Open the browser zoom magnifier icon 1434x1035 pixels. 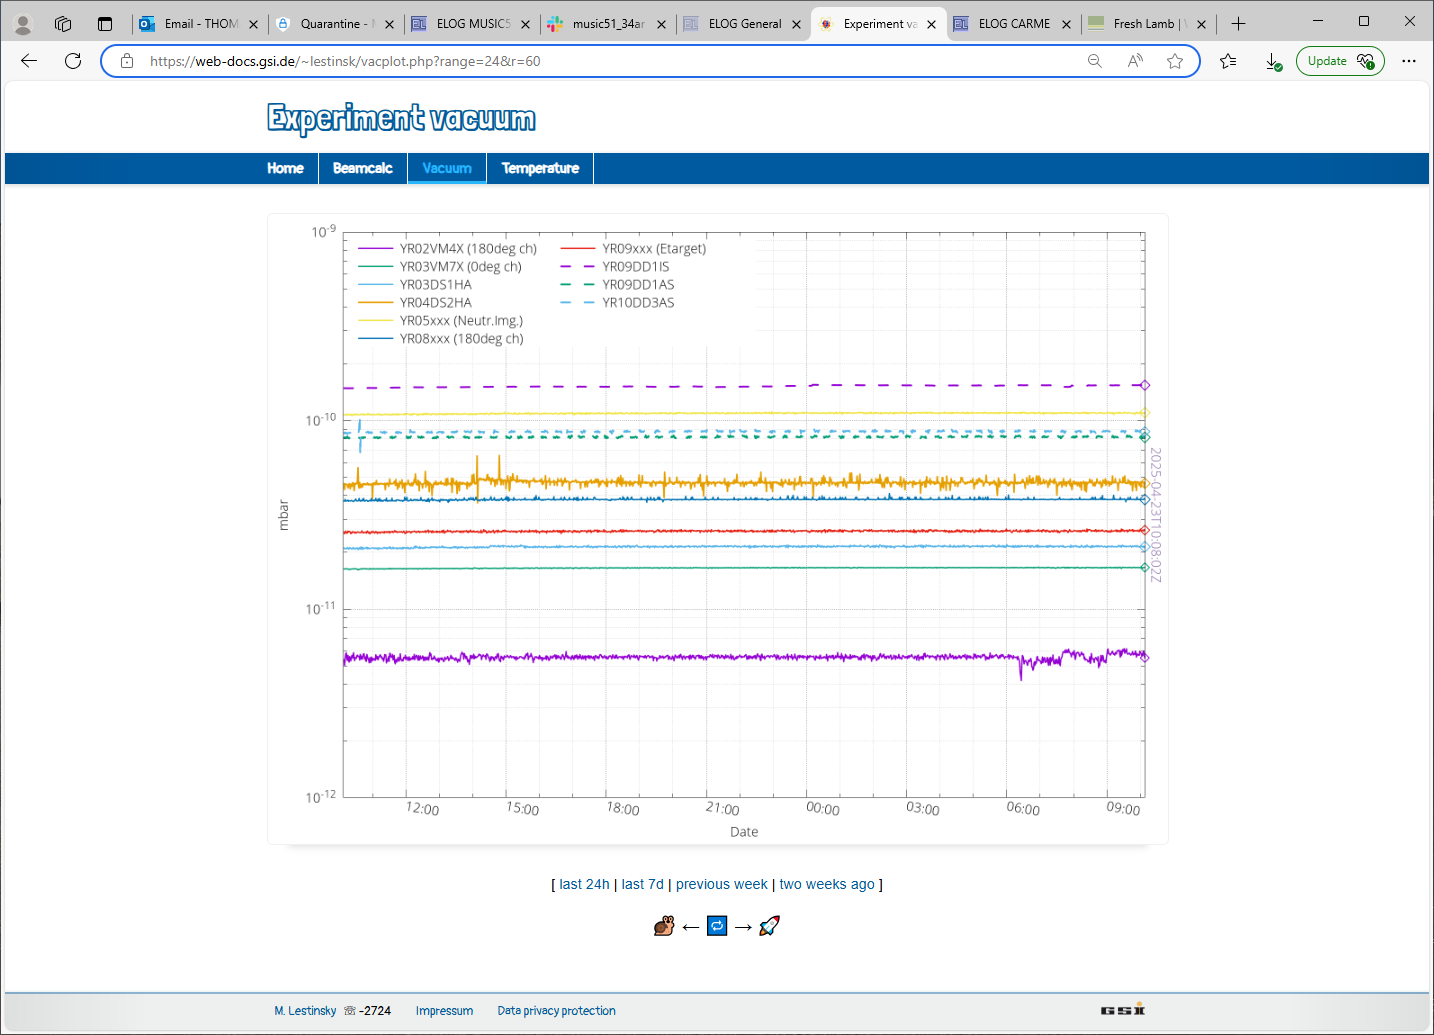1095,61
